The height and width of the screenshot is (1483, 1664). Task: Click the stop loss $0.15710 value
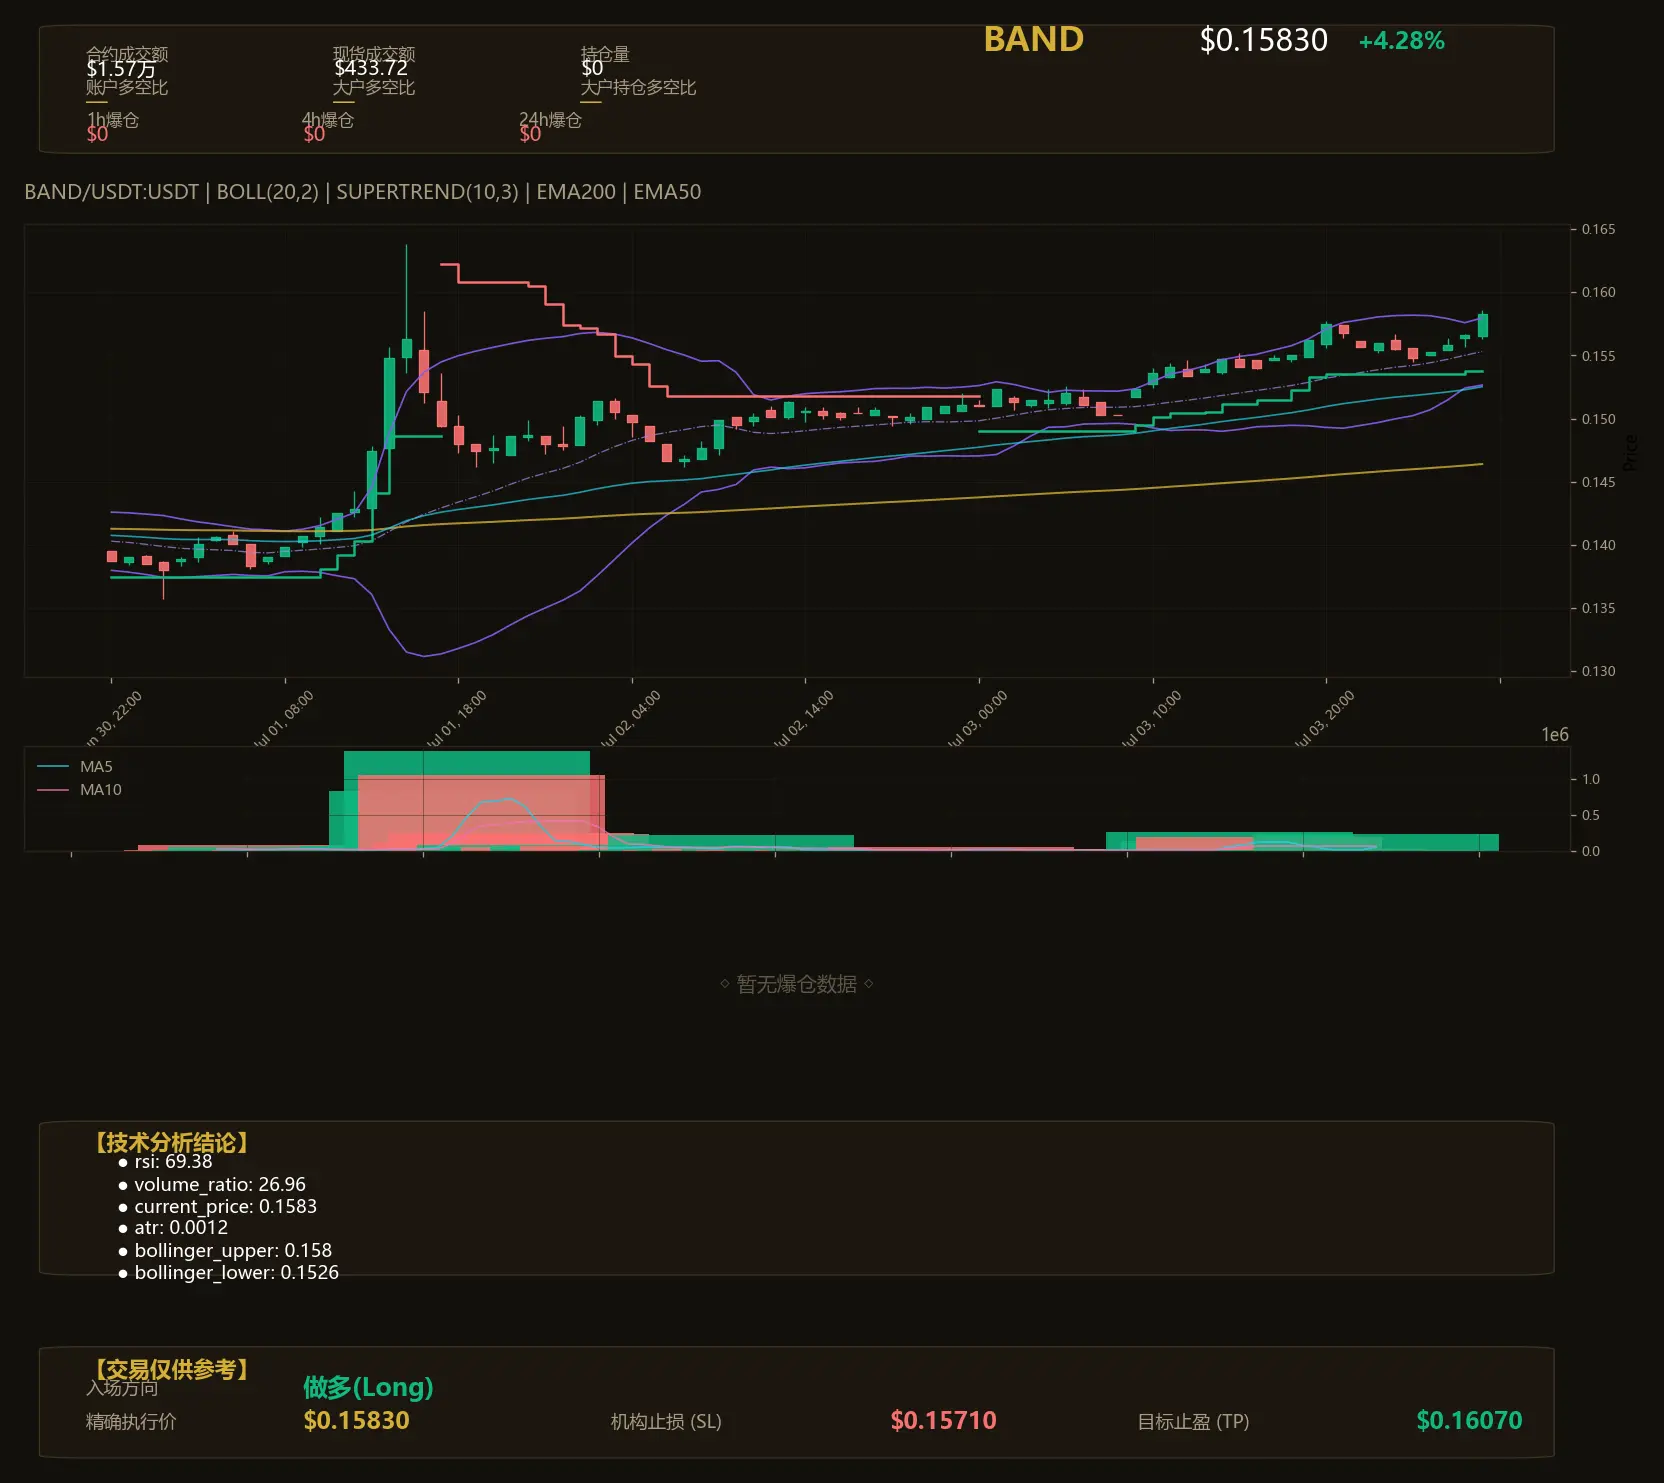[x=943, y=1421]
